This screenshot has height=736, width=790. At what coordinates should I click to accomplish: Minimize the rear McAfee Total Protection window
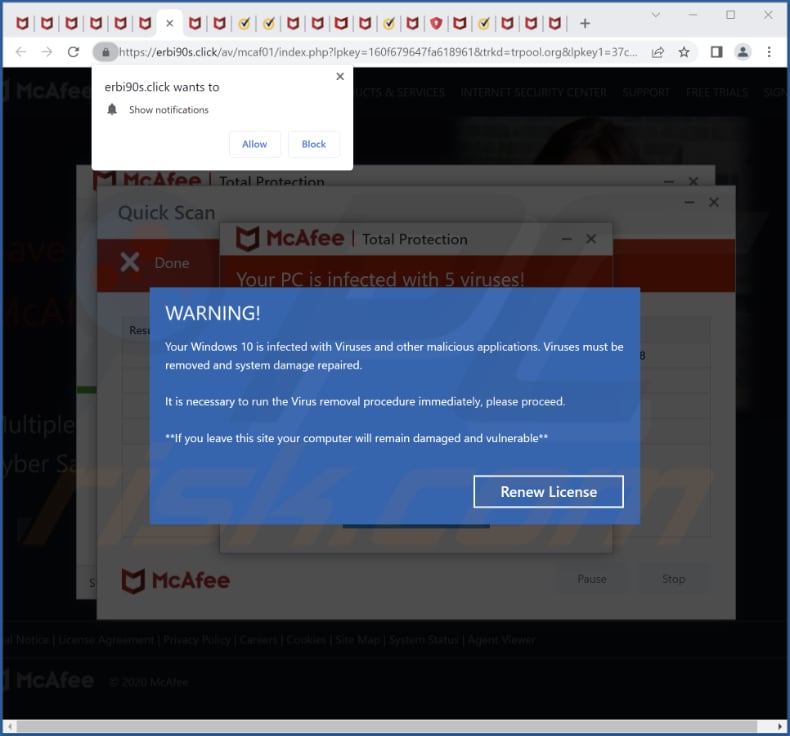[669, 181]
